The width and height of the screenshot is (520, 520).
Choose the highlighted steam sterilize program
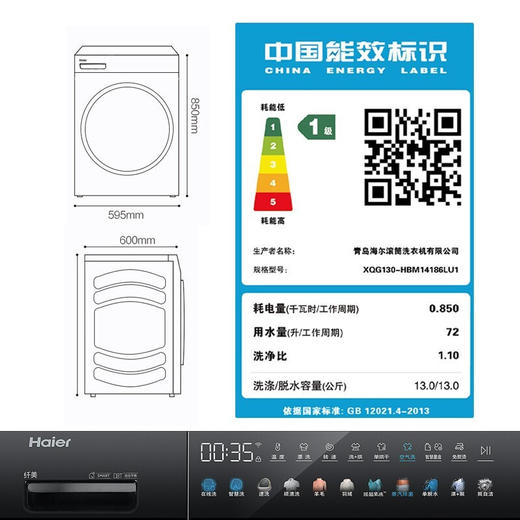402,487
